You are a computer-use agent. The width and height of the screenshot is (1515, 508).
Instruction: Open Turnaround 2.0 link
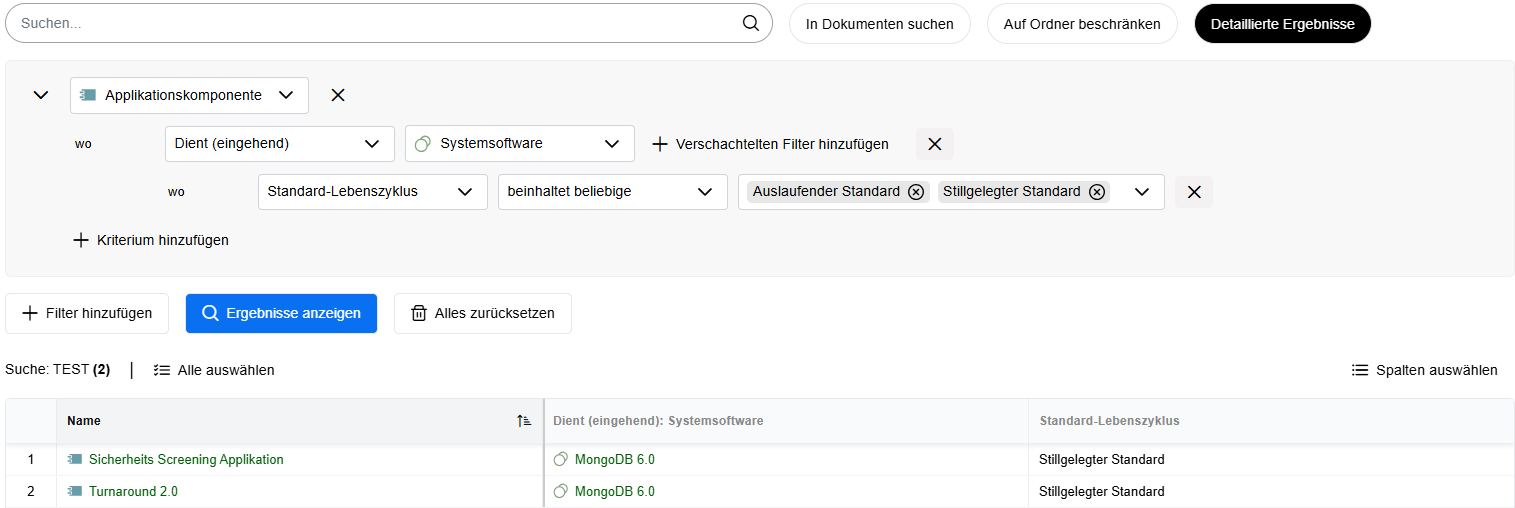pyautogui.click(x=133, y=492)
